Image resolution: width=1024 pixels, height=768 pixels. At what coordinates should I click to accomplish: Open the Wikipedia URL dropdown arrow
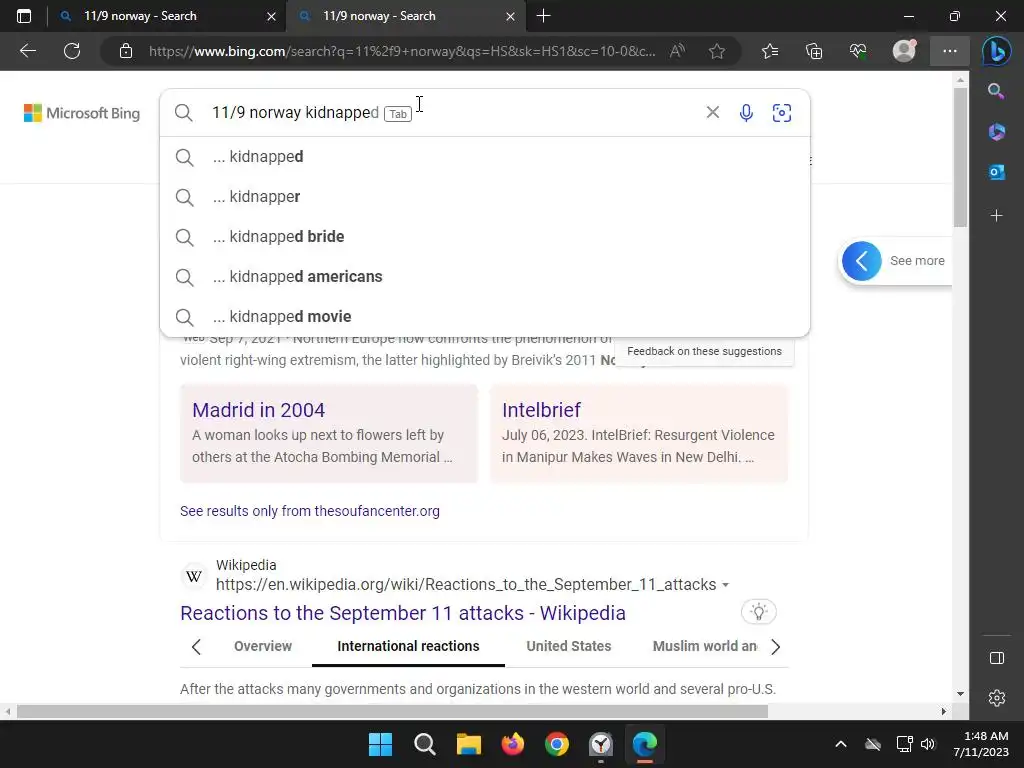click(x=726, y=585)
